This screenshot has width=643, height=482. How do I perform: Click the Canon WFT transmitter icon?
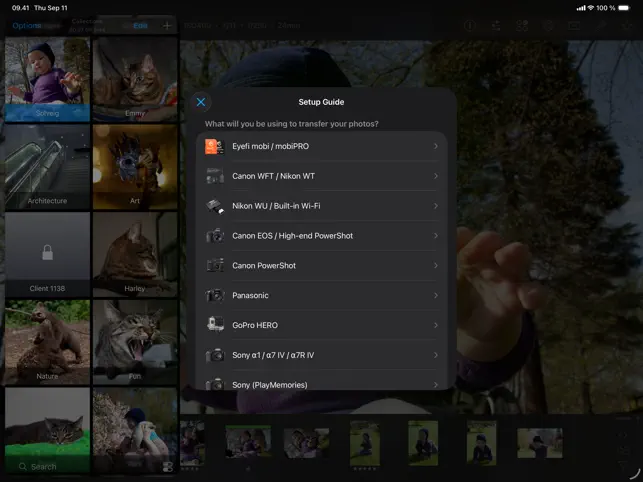click(214, 176)
